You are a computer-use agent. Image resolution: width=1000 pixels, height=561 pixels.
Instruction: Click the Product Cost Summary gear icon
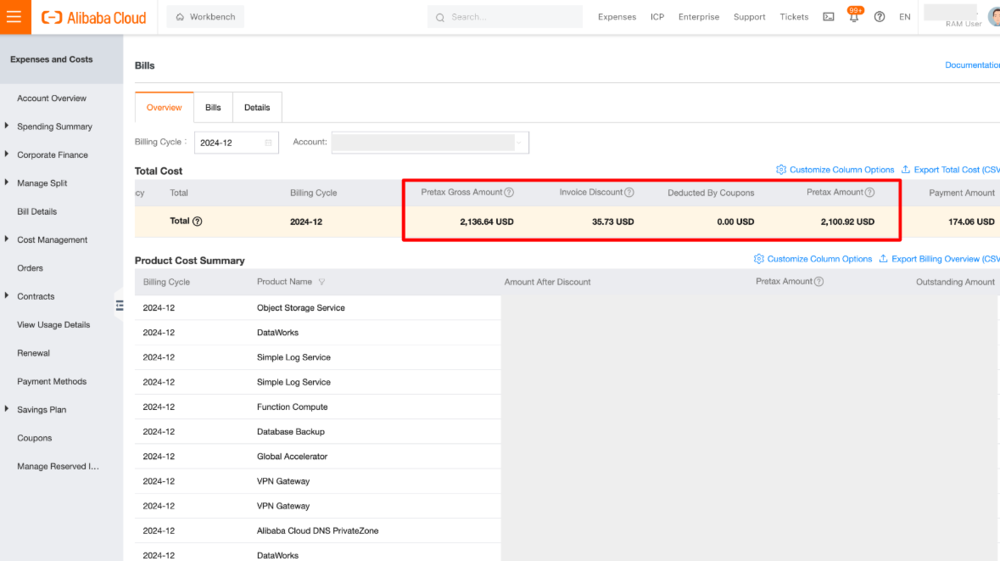tap(758, 259)
